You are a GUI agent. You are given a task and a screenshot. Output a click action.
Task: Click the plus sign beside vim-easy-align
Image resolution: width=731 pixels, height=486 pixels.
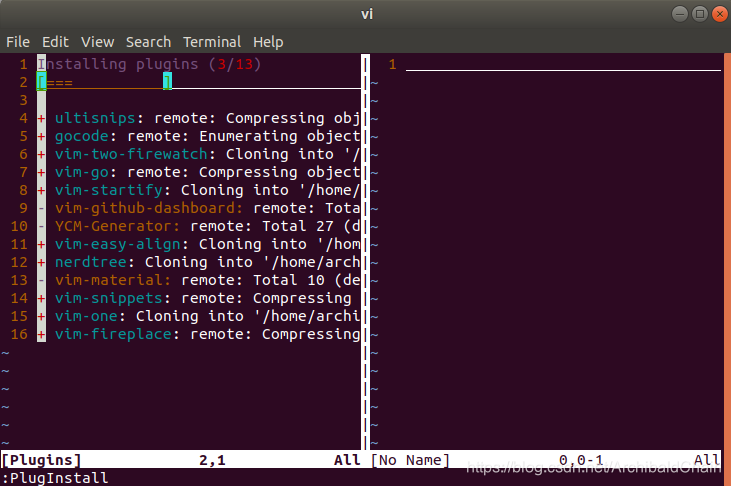pos(41,244)
